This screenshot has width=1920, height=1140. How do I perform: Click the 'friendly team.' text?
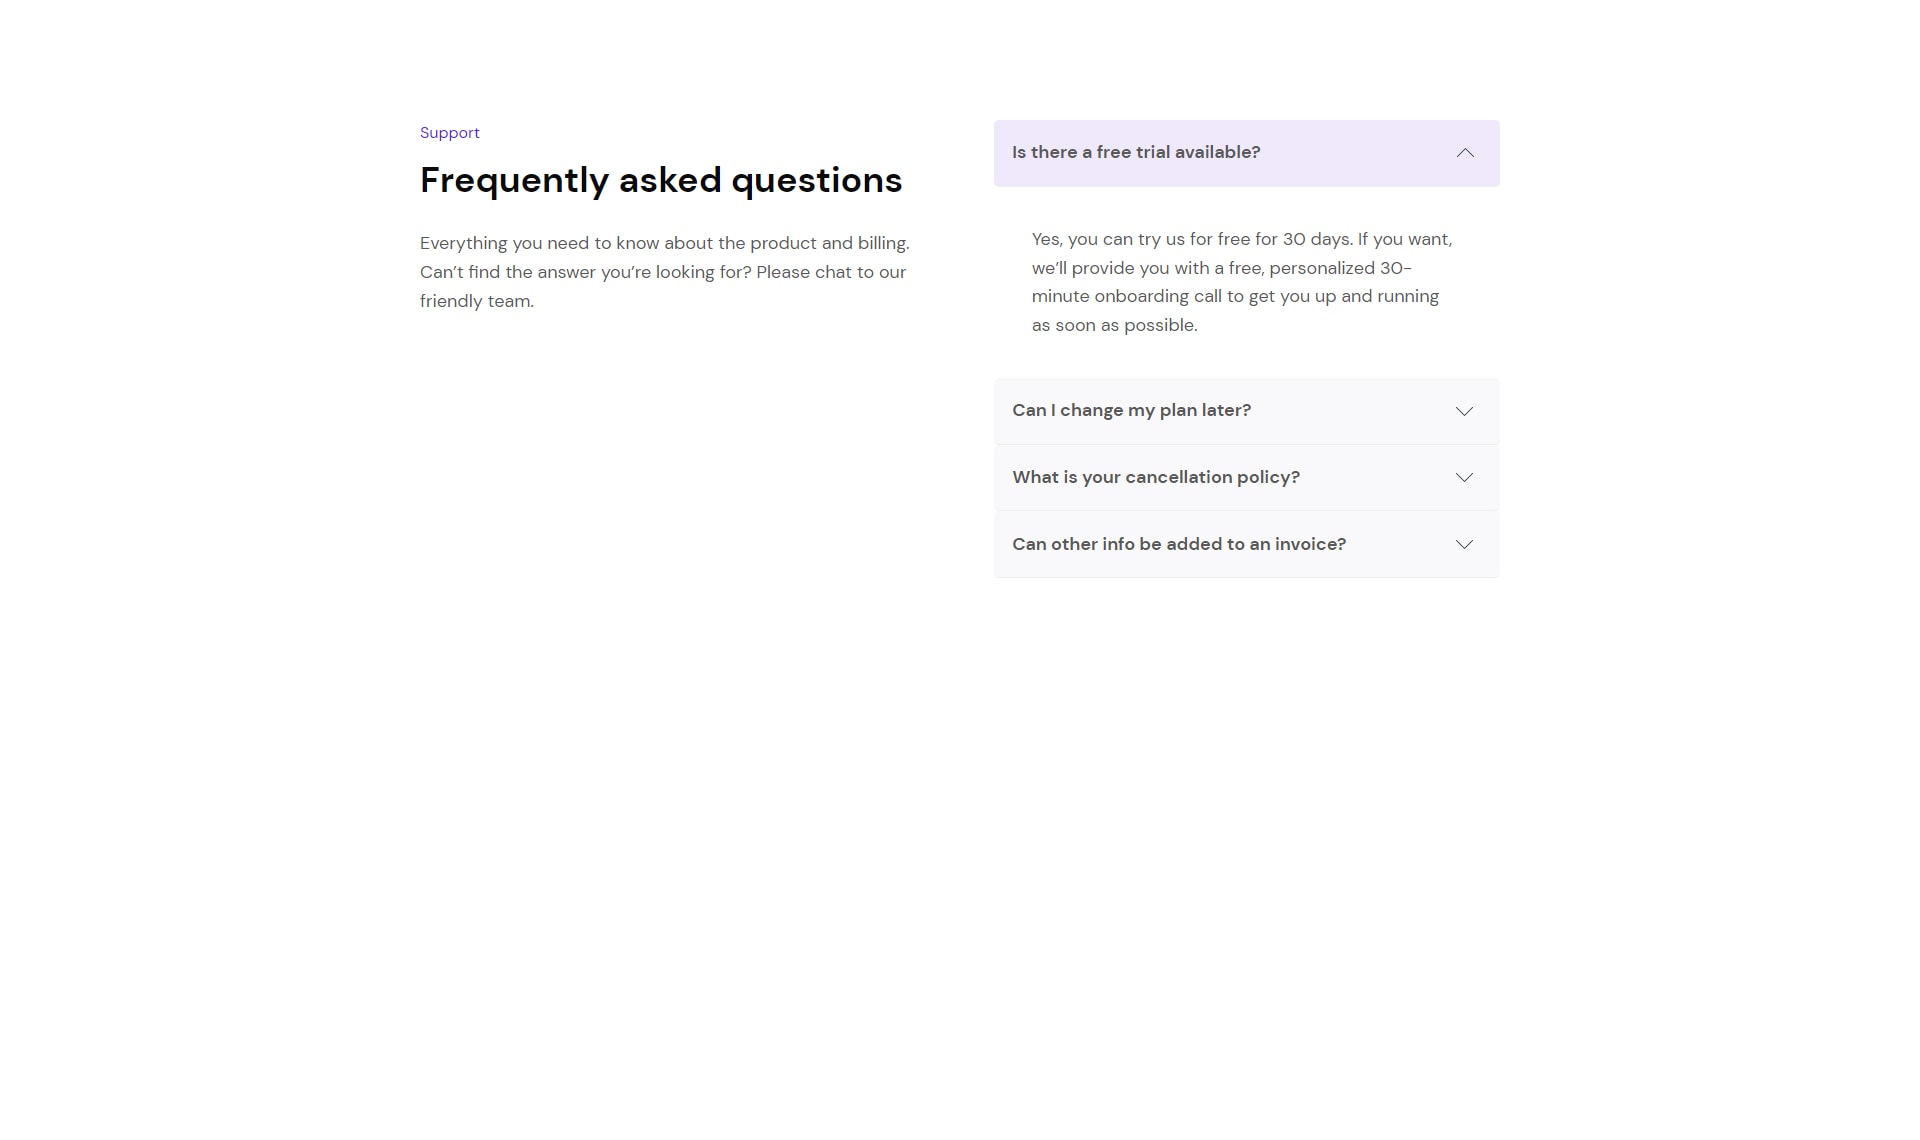click(477, 301)
